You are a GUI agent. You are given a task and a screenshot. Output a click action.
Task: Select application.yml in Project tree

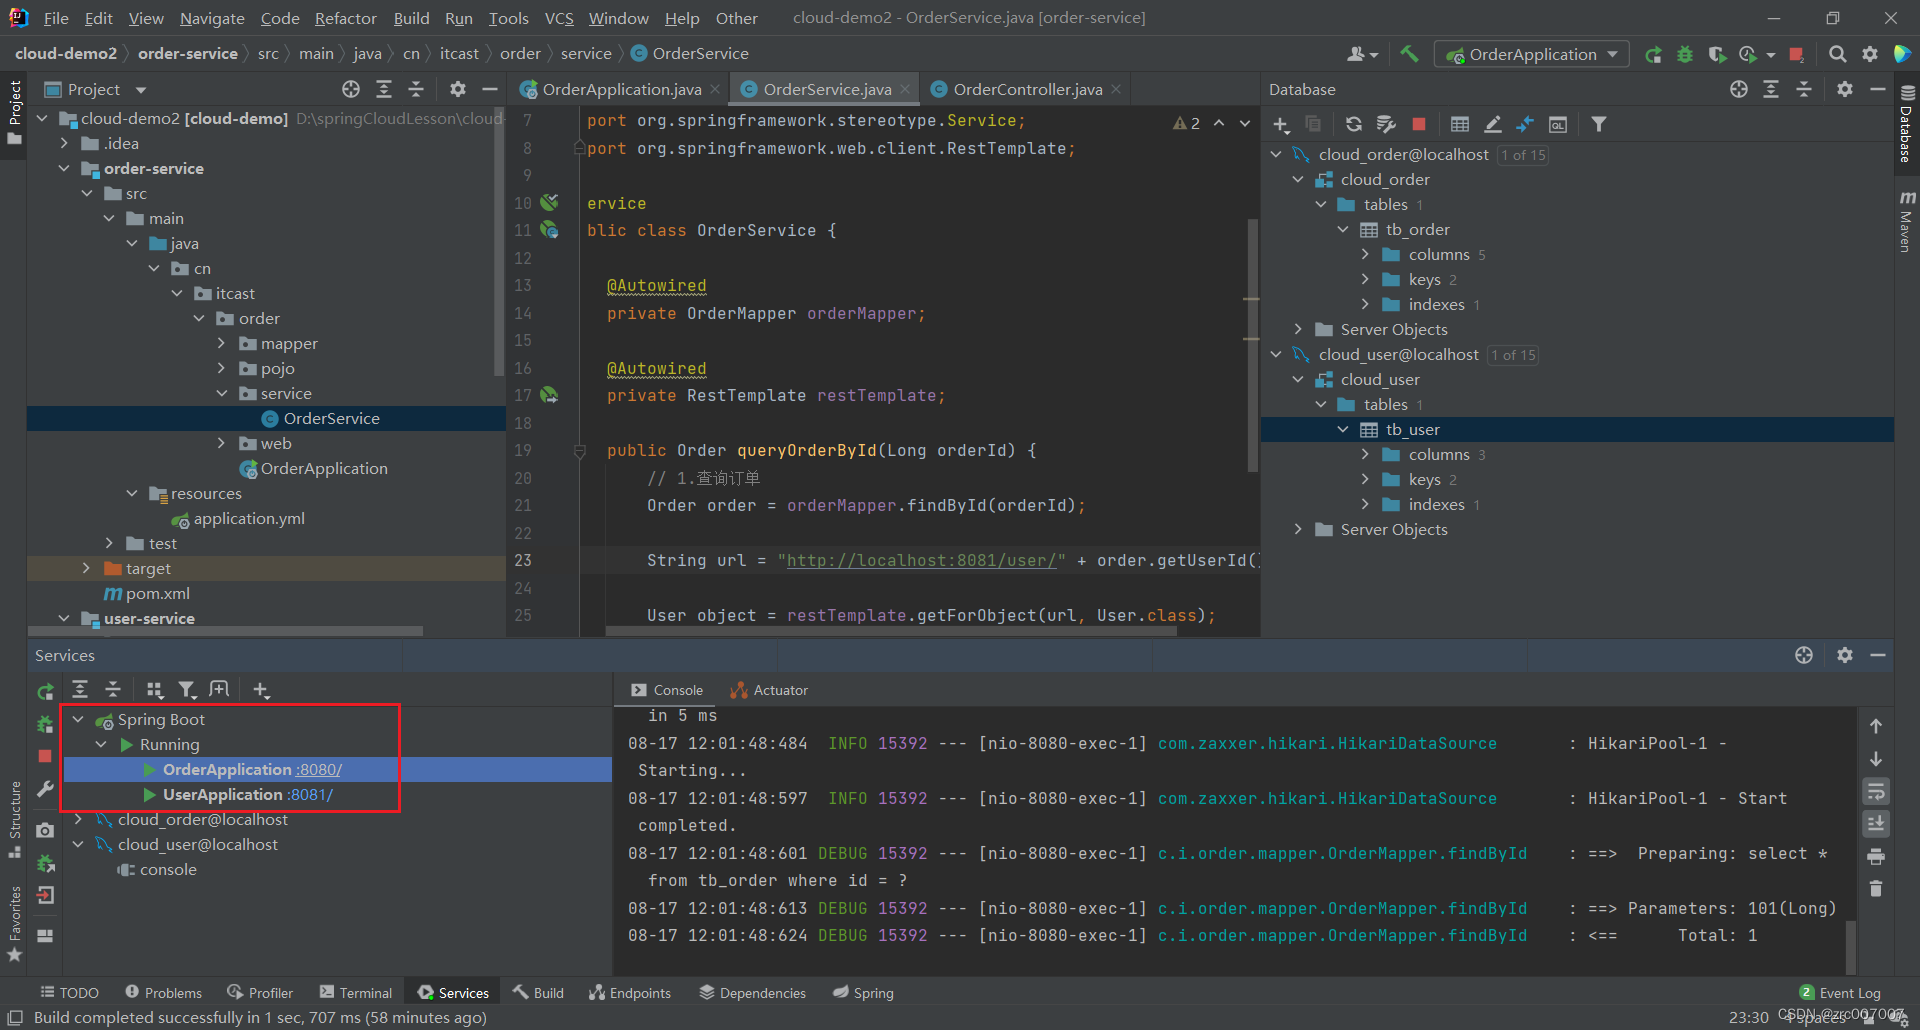tap(249, 518)
